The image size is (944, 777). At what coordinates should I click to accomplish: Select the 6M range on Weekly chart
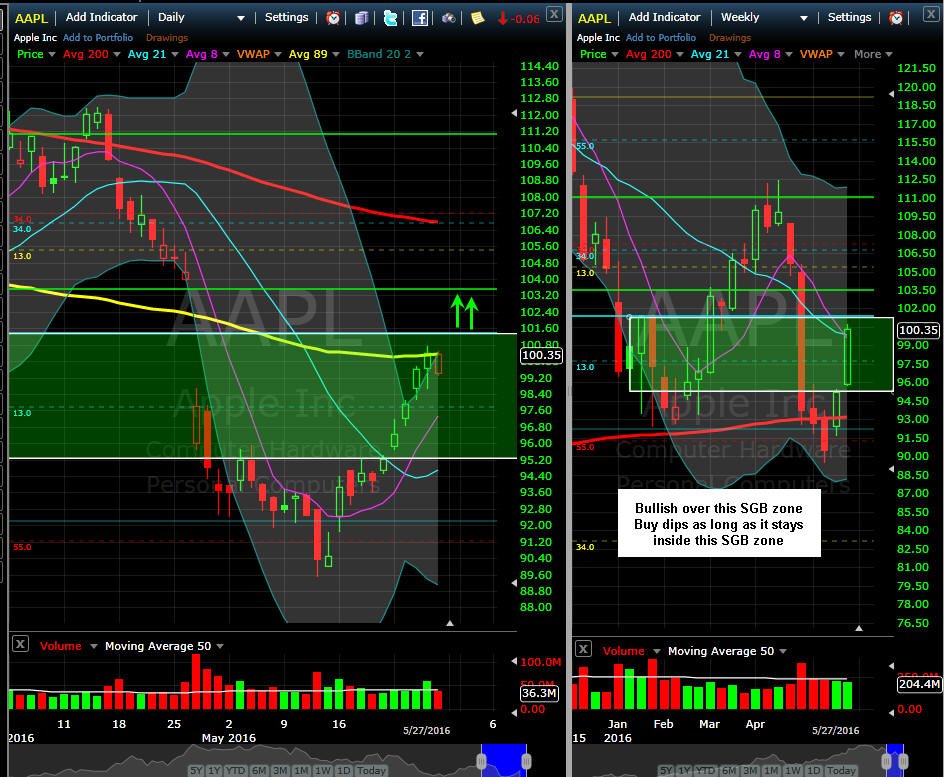(x=728, y=770)
